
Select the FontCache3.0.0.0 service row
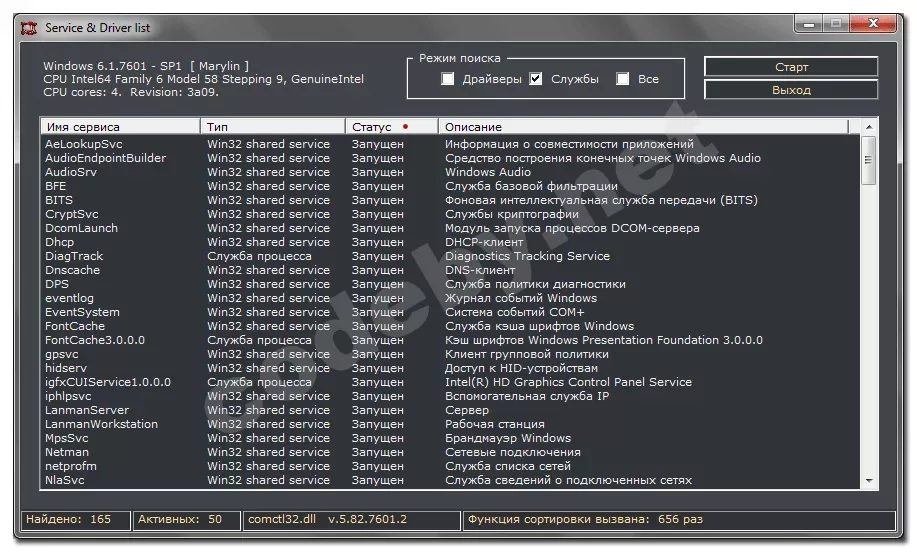[450, 340]
